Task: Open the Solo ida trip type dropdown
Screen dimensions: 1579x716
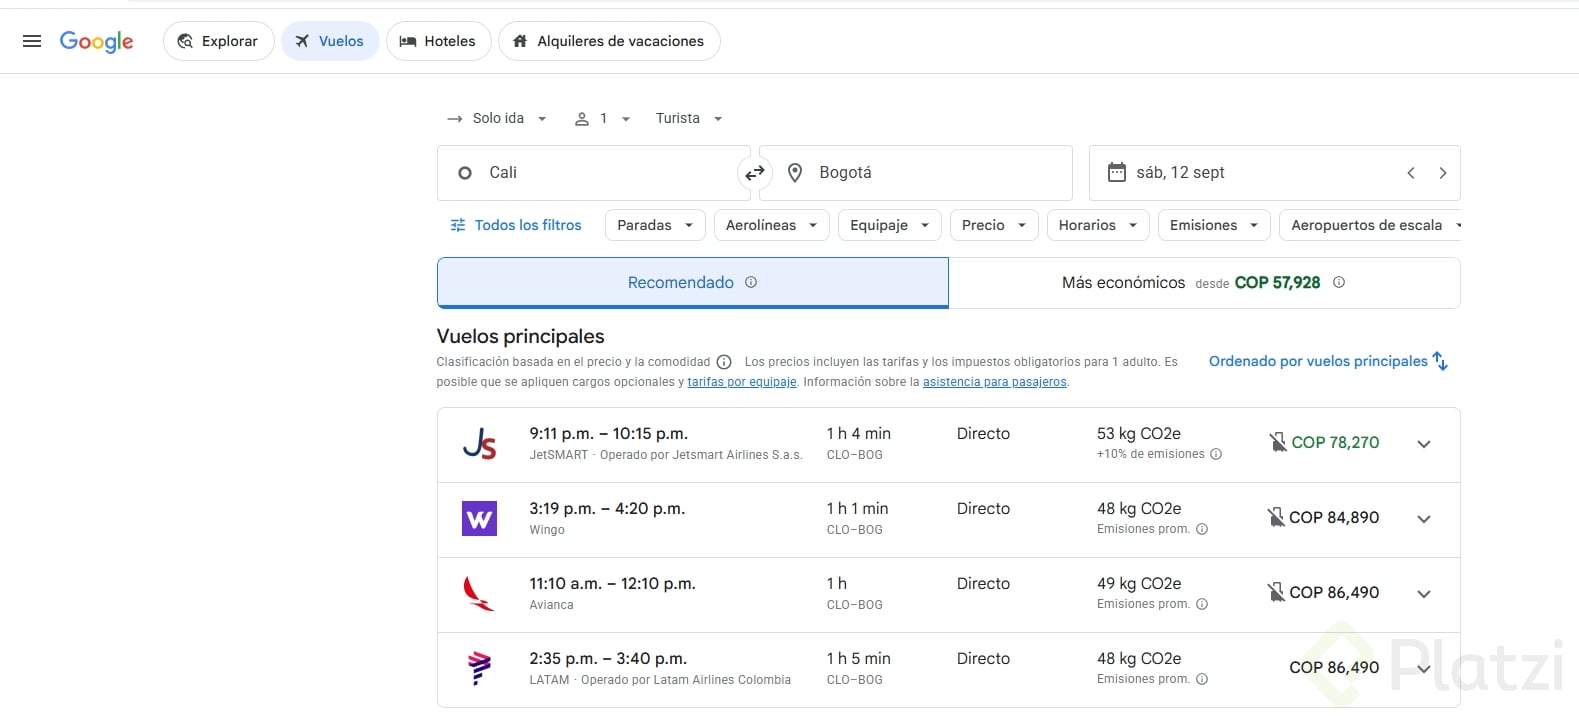Action: click(x=497, y=118)
